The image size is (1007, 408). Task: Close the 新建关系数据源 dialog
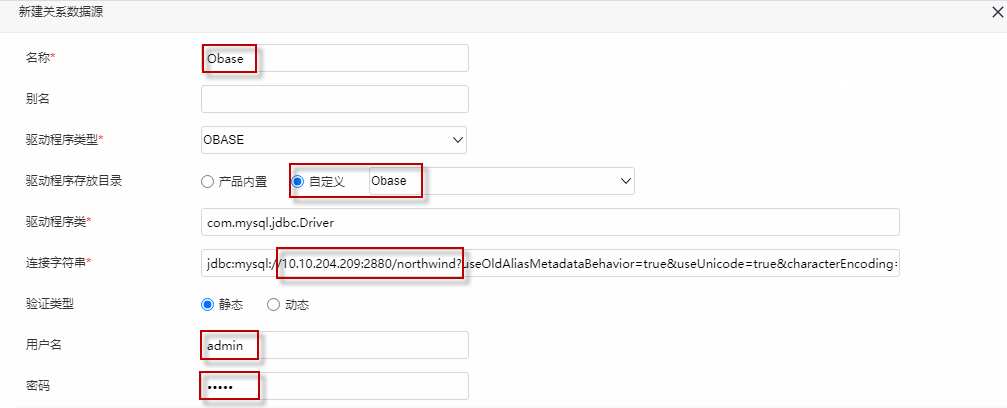[x=997, y=13]
